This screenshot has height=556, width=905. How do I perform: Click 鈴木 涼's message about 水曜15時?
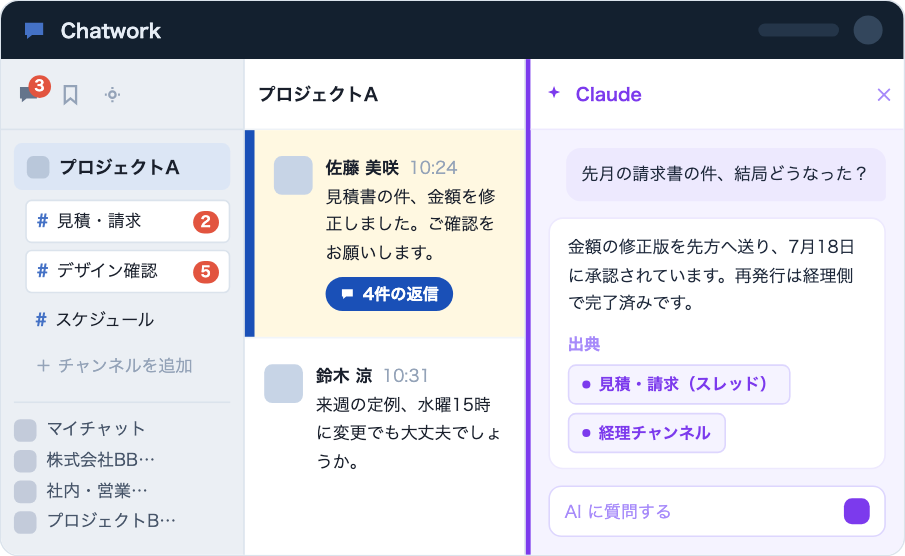[408, 433]
